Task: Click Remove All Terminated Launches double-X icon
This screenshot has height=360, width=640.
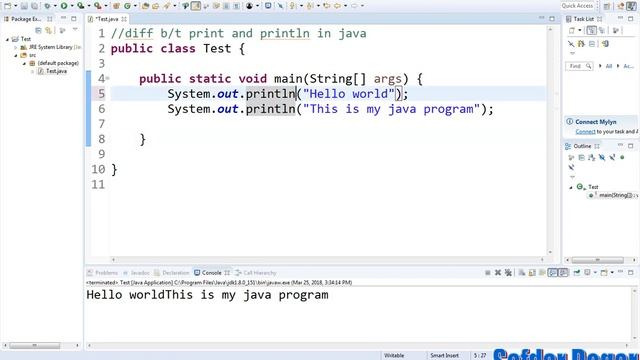Action: click(x=508, y=273)
